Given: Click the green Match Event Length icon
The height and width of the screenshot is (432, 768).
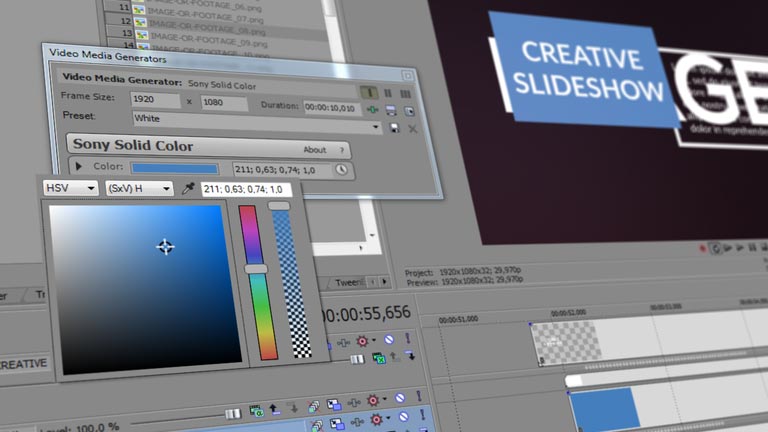Looking at the screenshot, I should (x=373, y=109).
